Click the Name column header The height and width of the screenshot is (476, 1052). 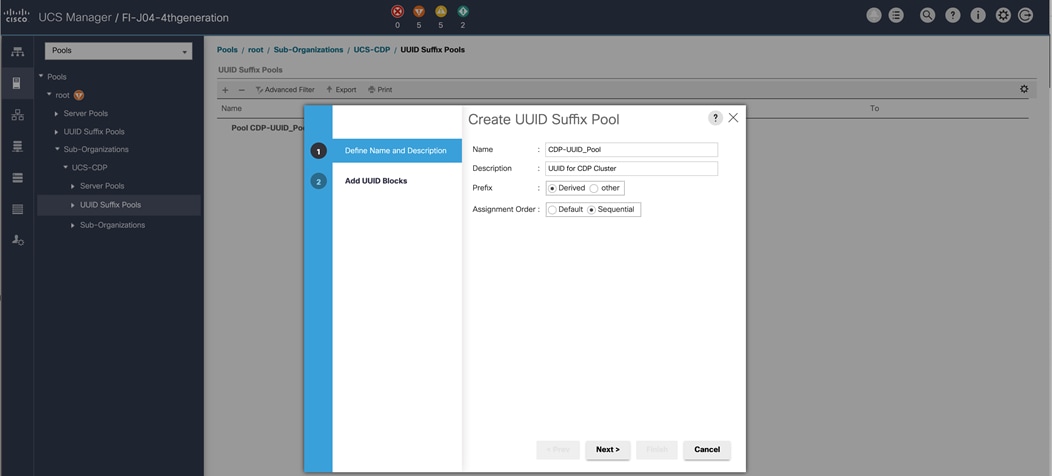click(x=231, y=108)
